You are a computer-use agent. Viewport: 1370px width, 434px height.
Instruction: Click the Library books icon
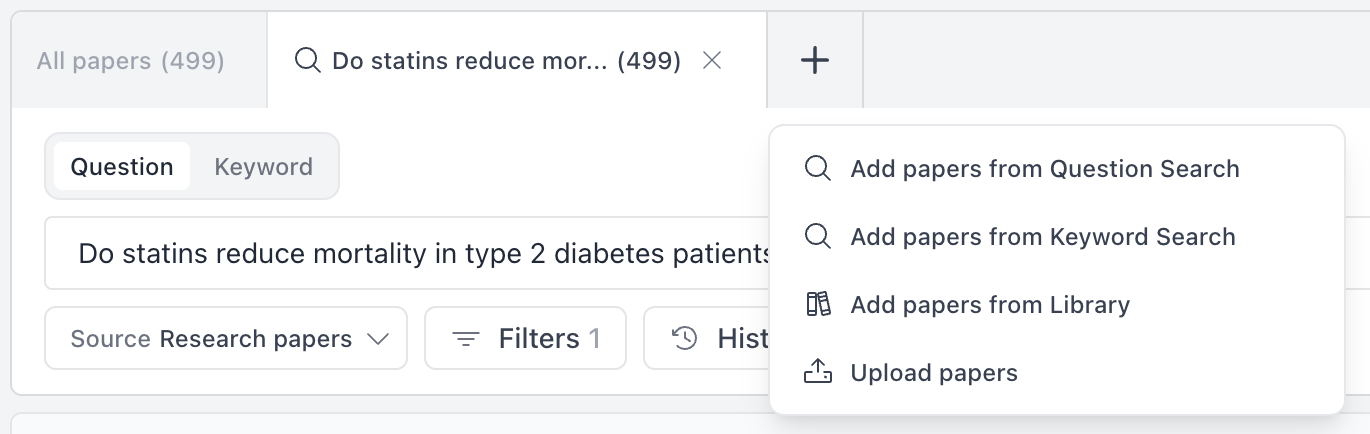(817, 305)
